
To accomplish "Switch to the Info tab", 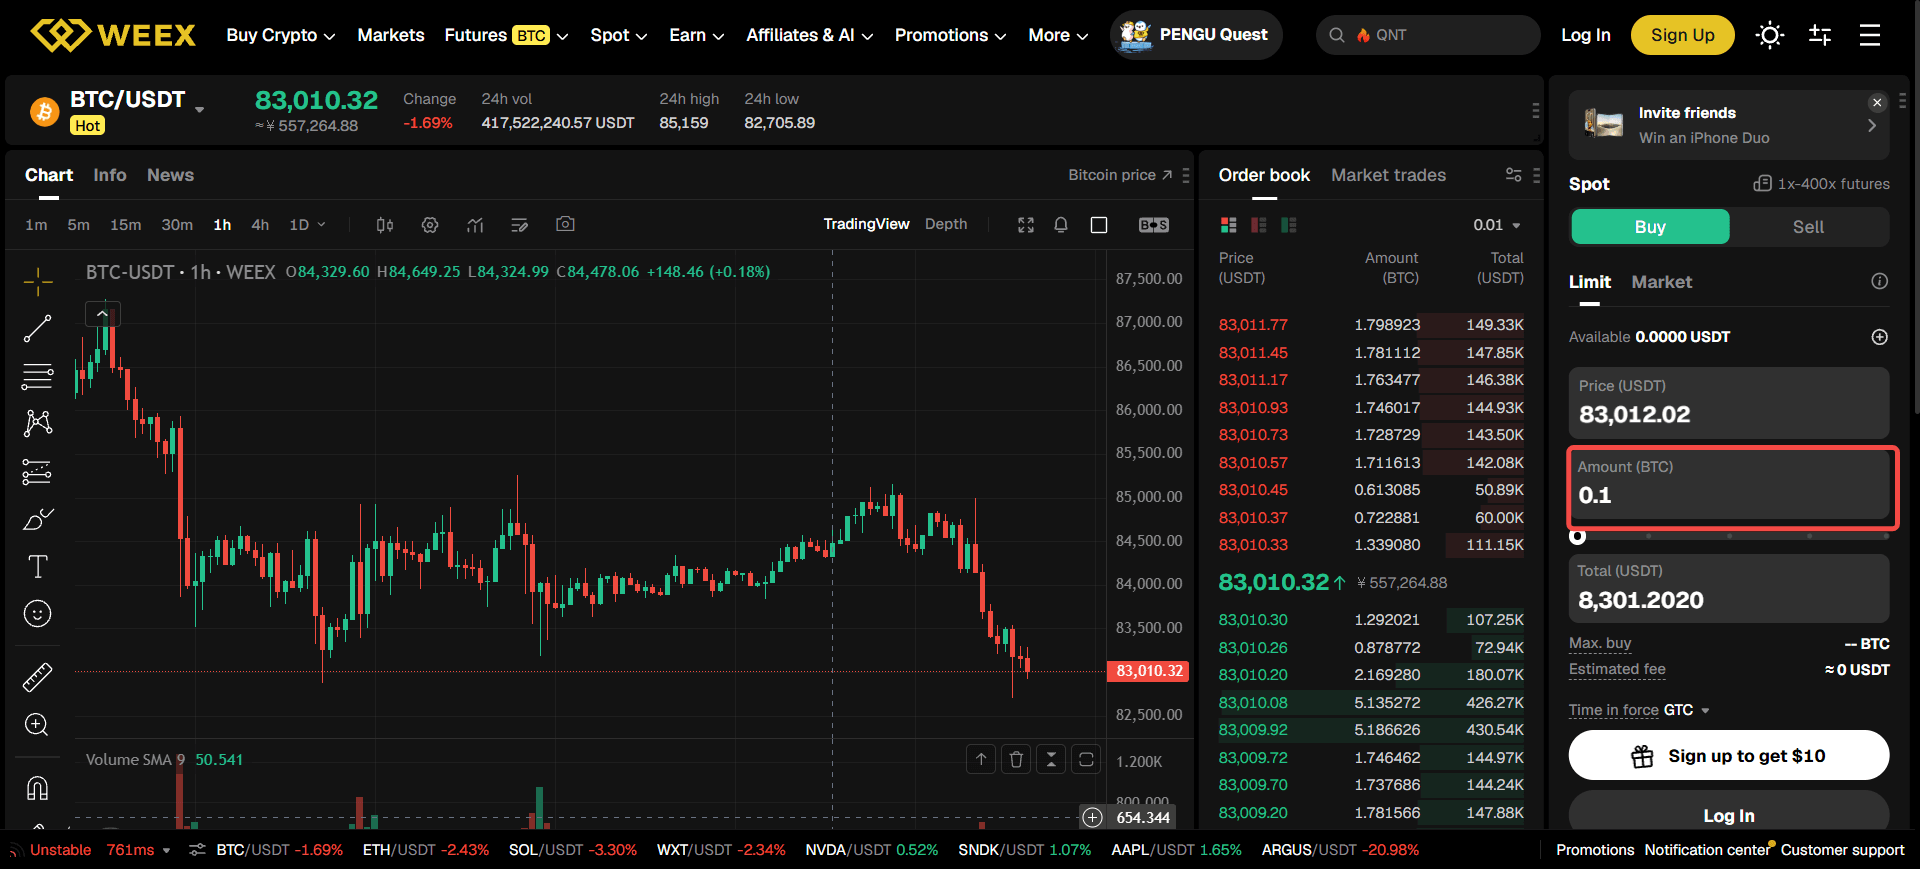I will click(110, 175).
